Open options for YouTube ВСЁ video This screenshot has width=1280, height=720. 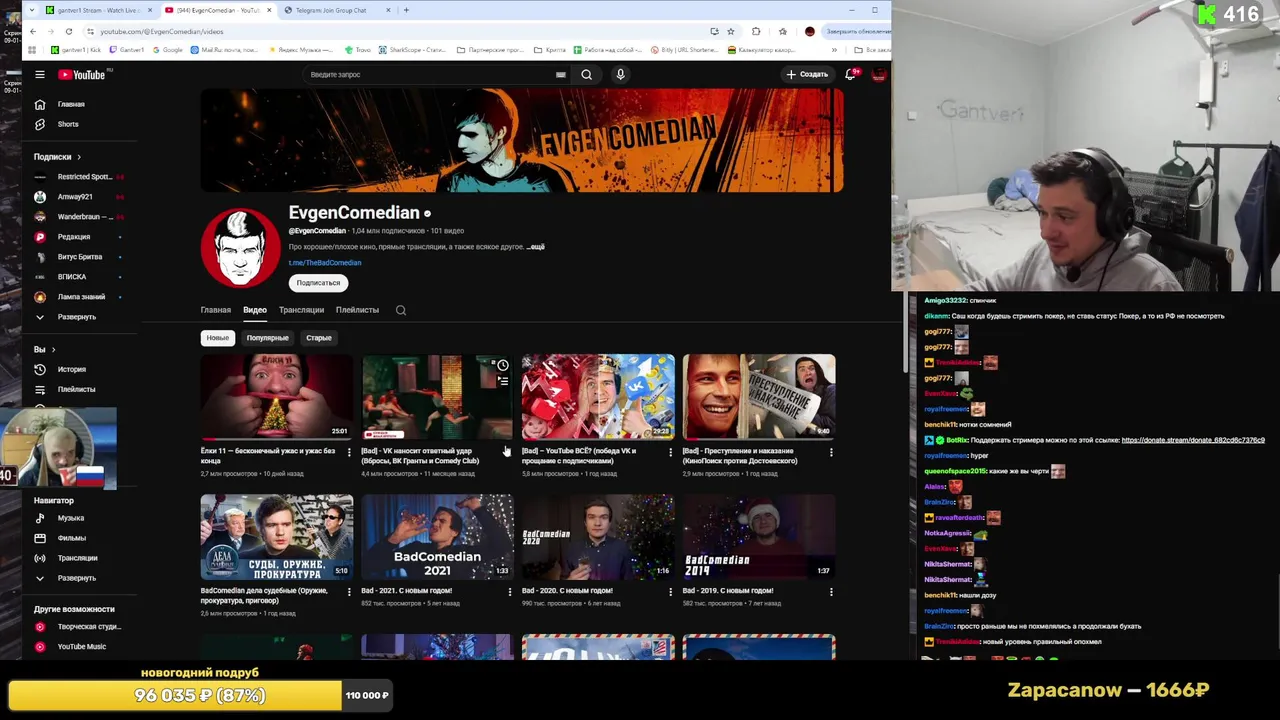tap(670, 453)
